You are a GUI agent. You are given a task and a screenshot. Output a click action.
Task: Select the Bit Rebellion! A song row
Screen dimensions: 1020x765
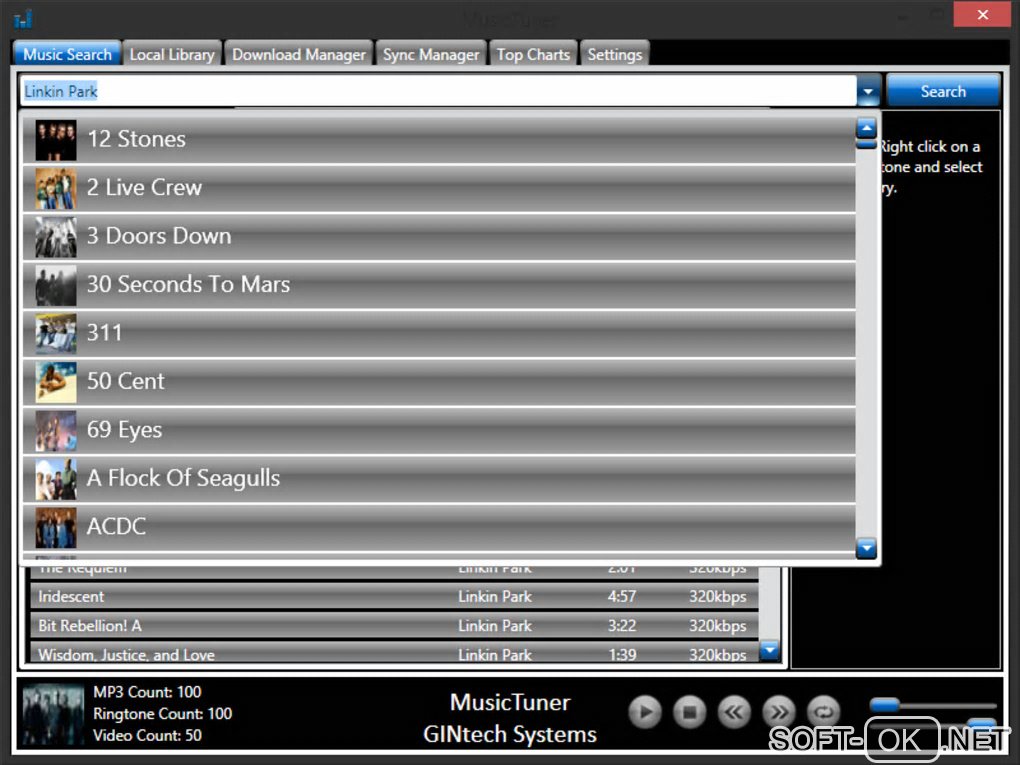coord(394,626)
